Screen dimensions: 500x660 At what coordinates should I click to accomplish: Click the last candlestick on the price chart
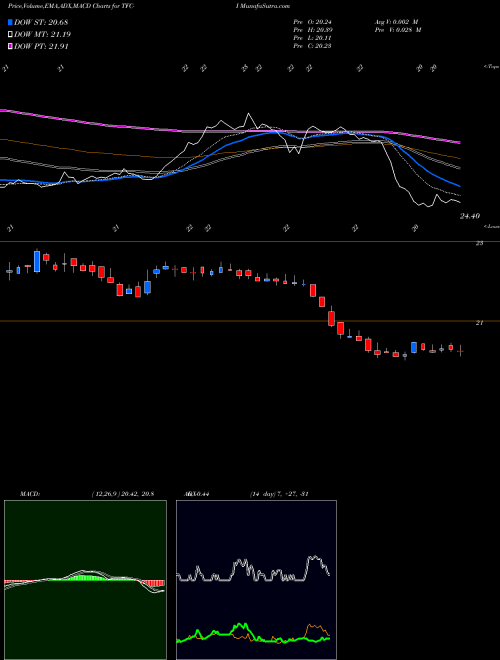pyautogui.click(x=461, y=350)
